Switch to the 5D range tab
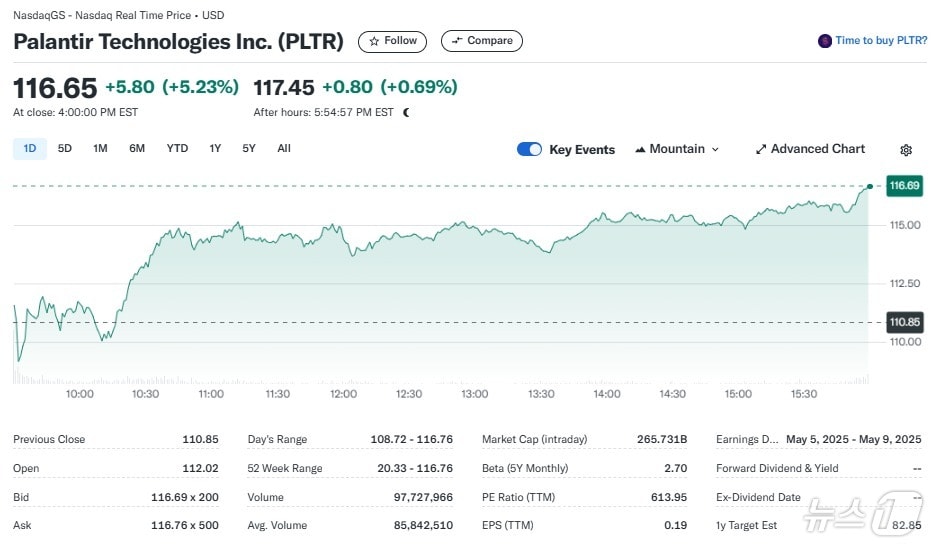 click(65, 148)
